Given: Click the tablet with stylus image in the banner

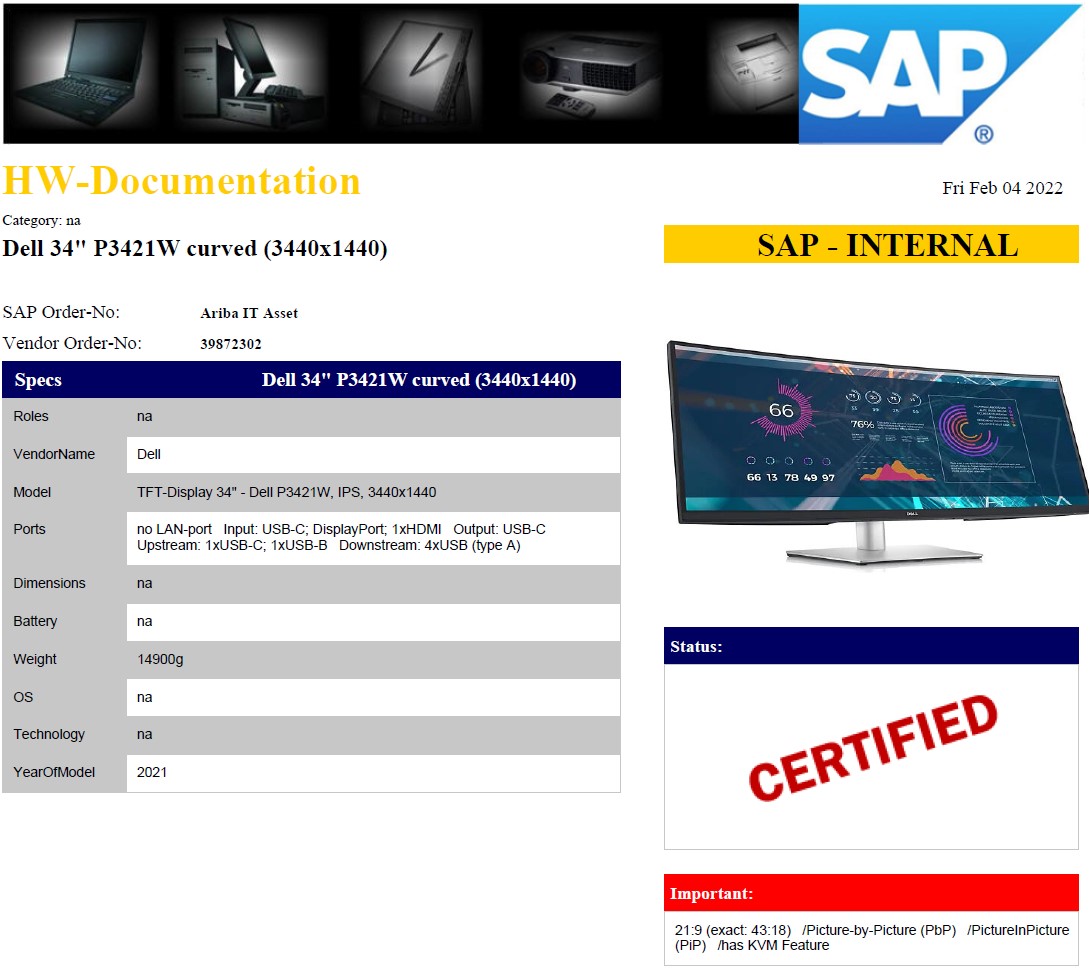Looking at the screenshot, I should coord(421,73).
